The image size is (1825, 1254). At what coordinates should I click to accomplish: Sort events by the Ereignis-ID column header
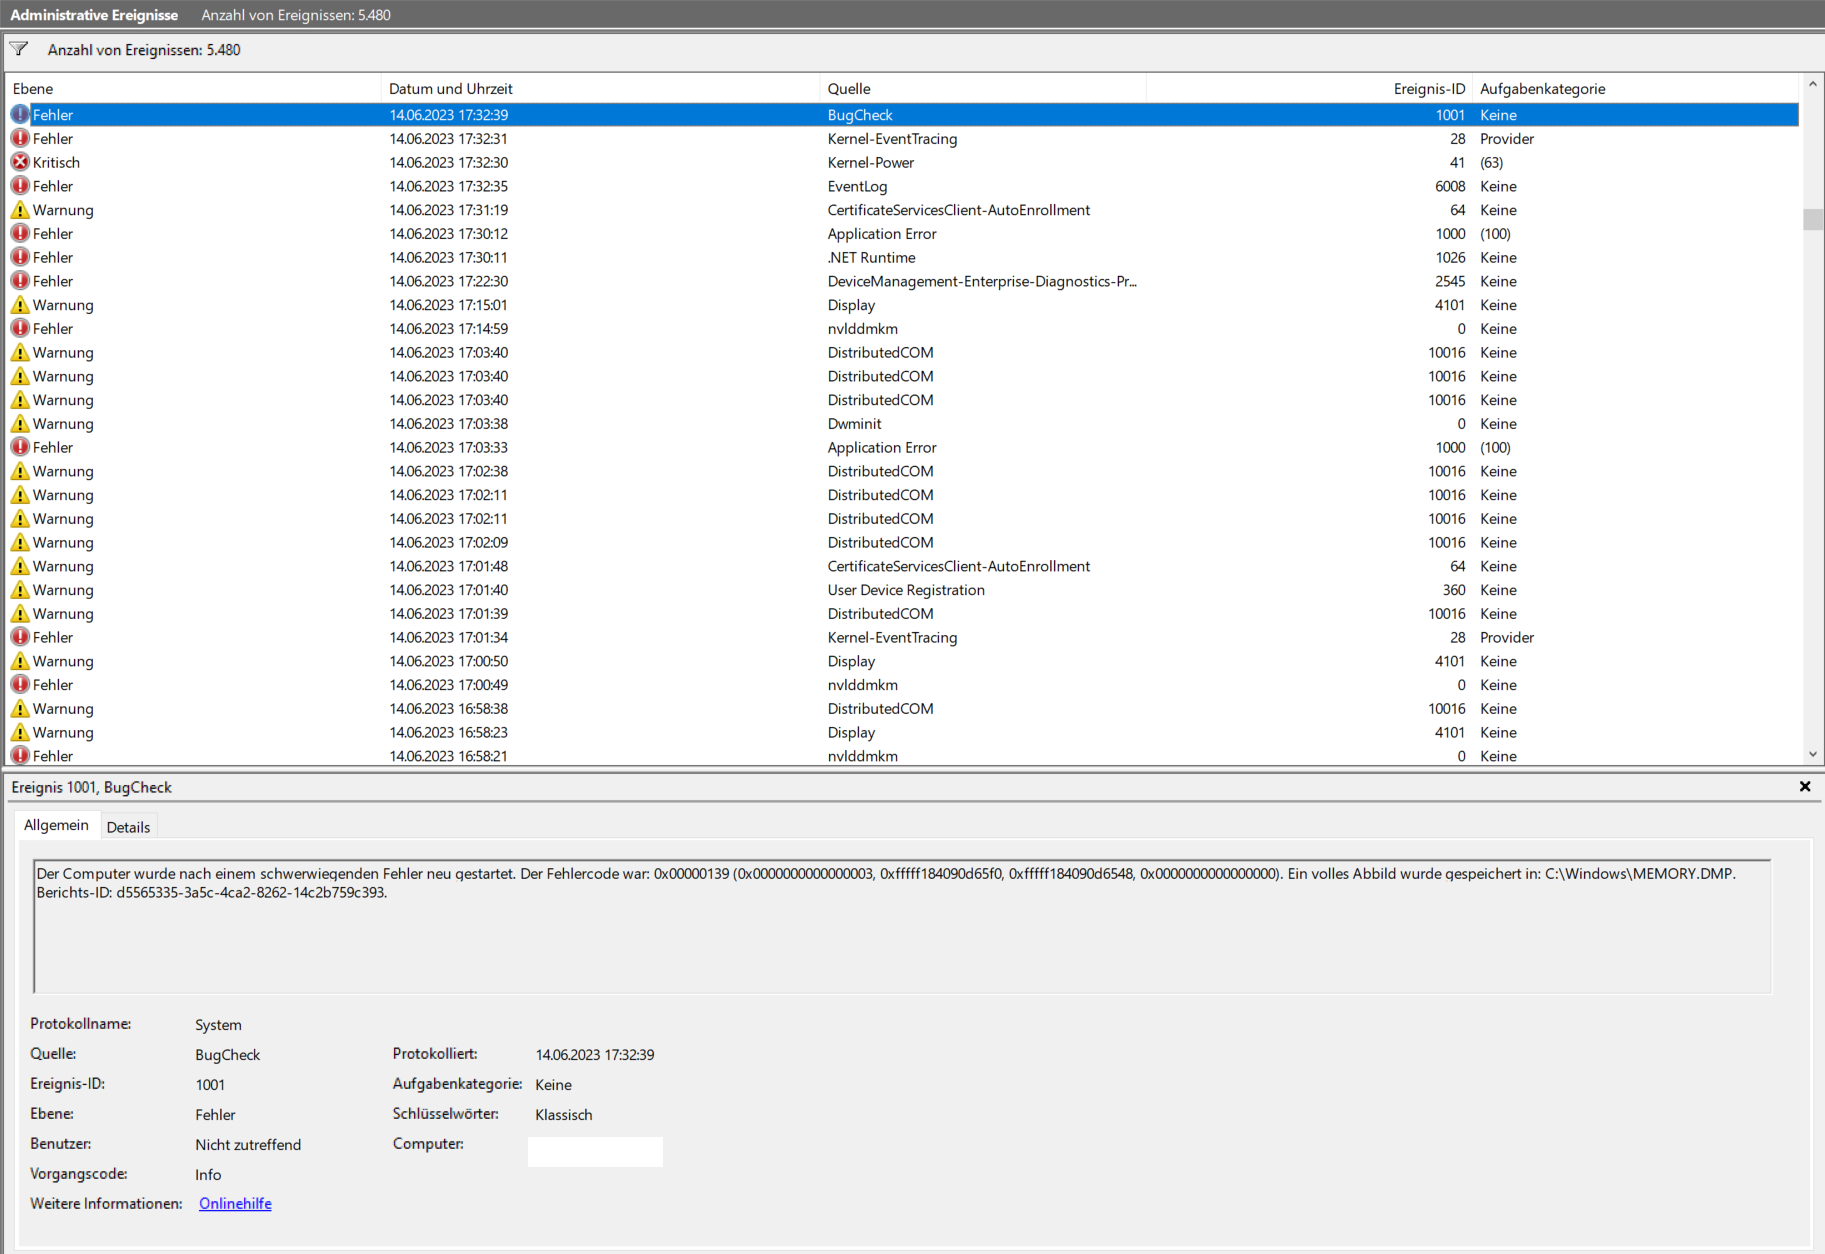point(1309,89)
